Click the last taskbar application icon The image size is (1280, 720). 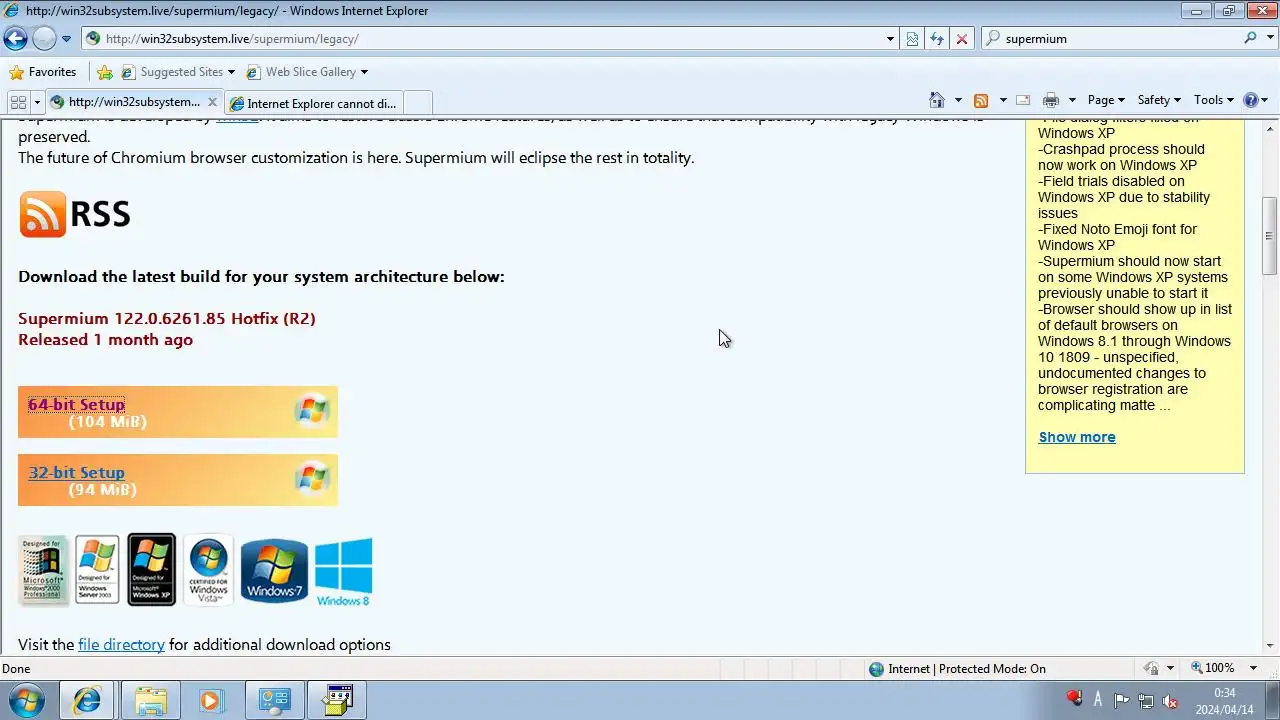336,701
